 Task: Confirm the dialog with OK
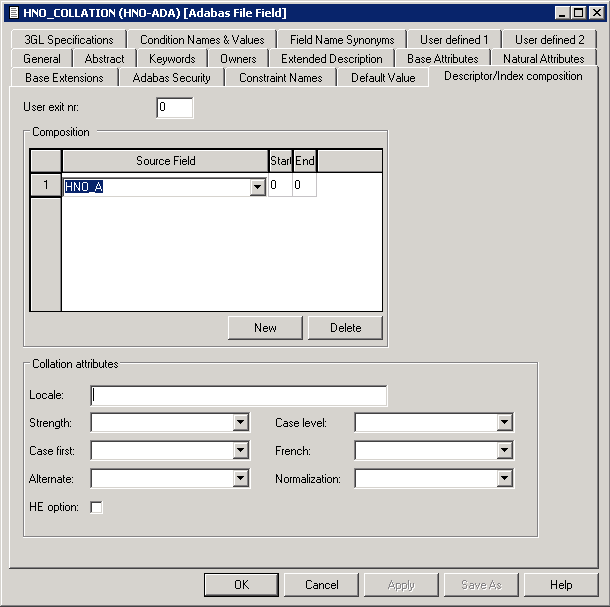[241, 585]
